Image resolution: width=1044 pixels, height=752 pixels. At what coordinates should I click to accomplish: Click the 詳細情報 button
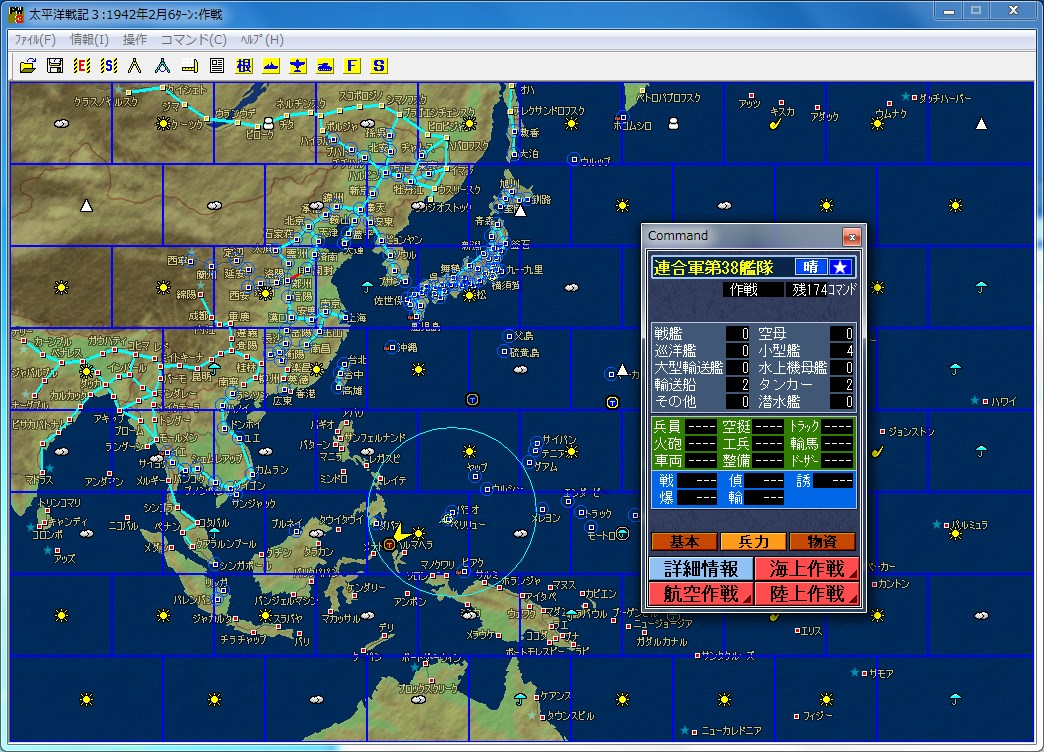point(701,569)
